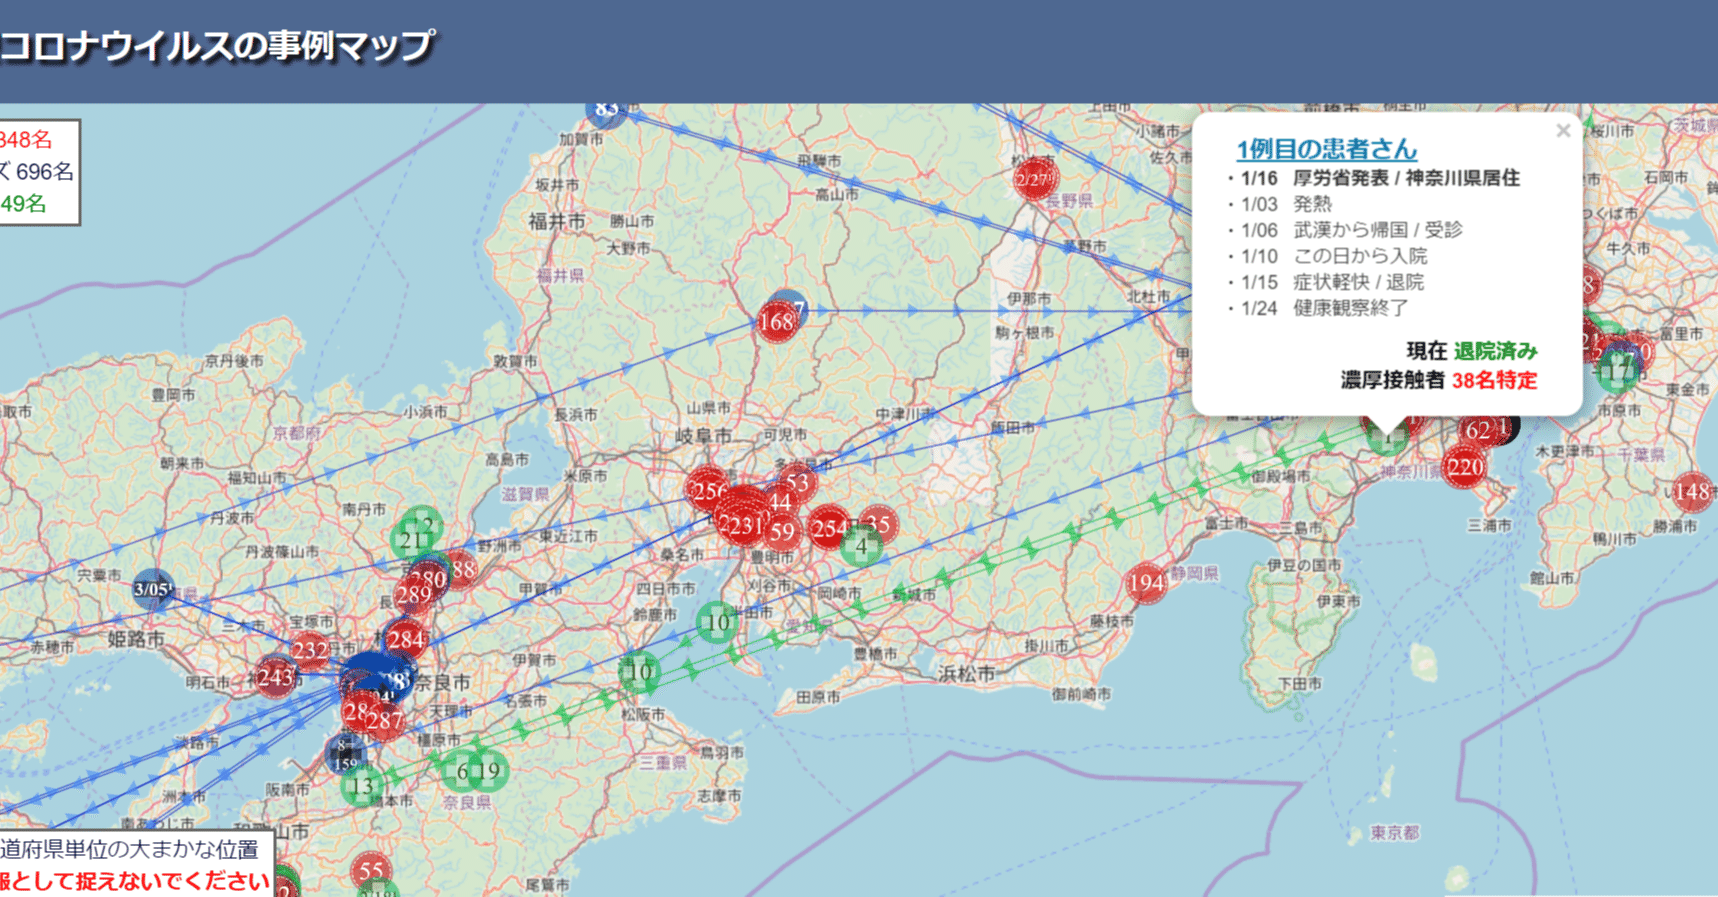Viewport: 1718px width, 897px height.
Task: Open the 1例目の患者さん link in popup
Action: click(x=1326, y=150)
